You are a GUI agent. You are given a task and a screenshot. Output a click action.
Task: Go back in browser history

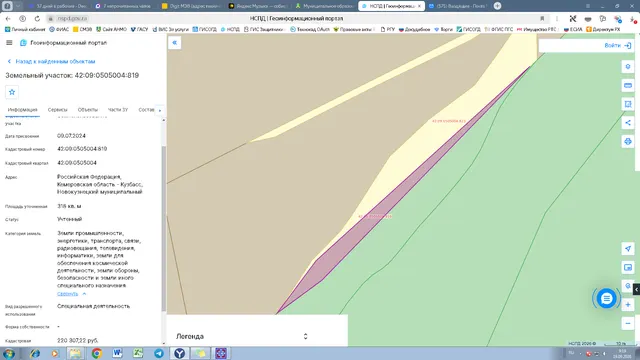pos(8,19)
